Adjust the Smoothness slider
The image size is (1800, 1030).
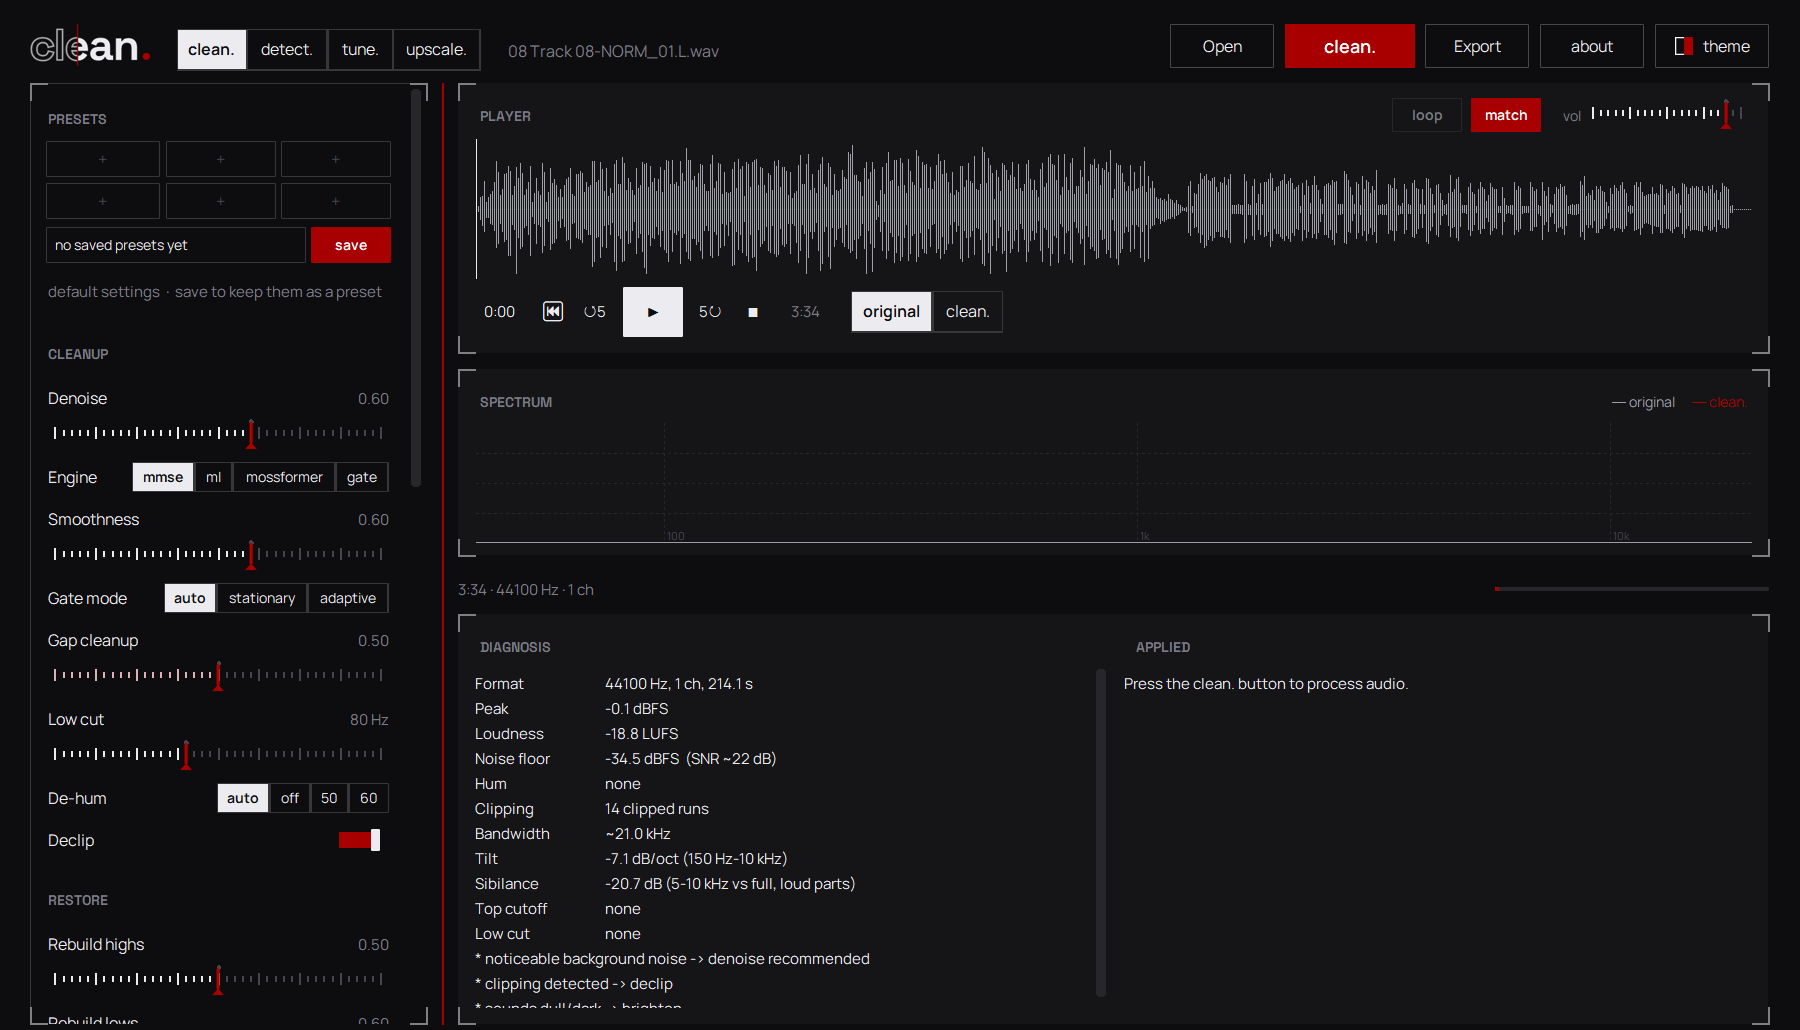[x=218, y=554]
